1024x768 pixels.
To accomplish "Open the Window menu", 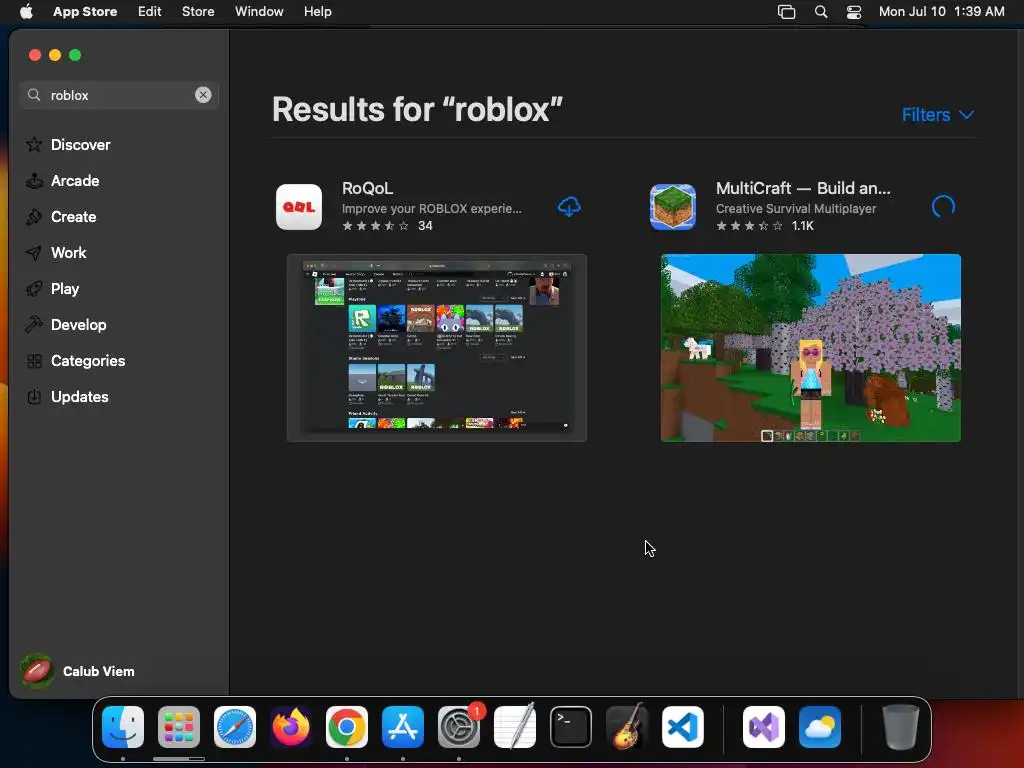I will click(x=259, y=12).
